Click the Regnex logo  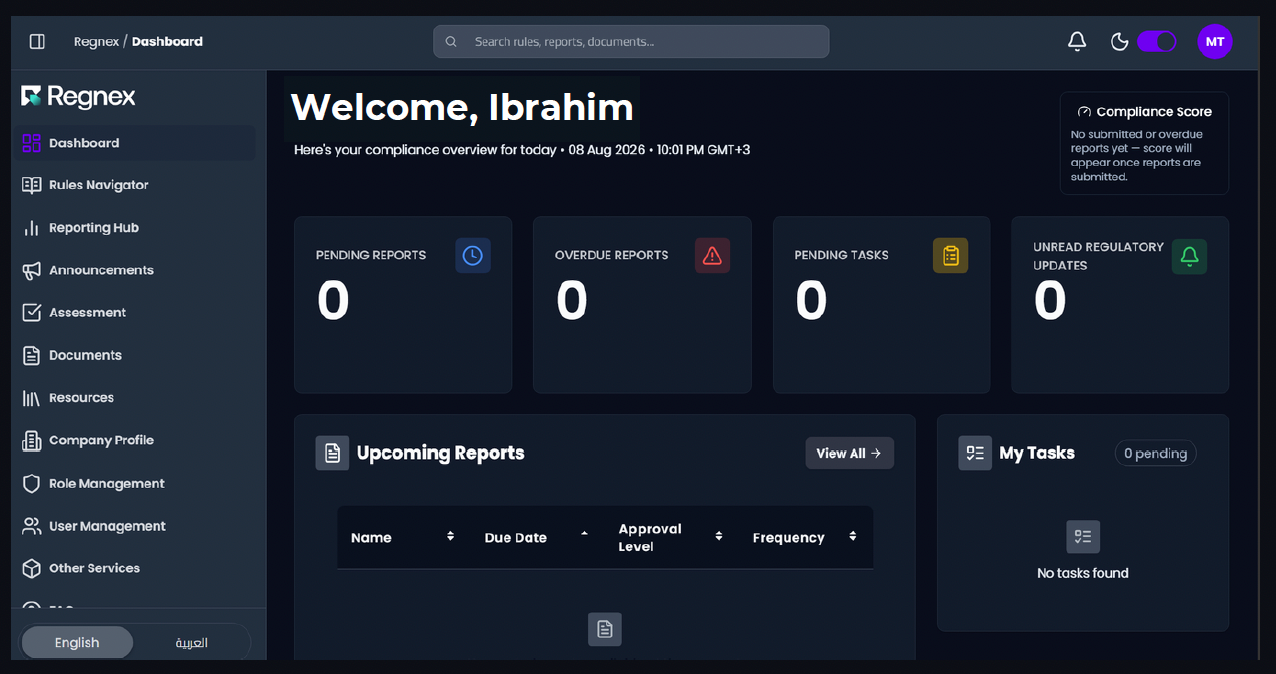click(x=78, y=96)
